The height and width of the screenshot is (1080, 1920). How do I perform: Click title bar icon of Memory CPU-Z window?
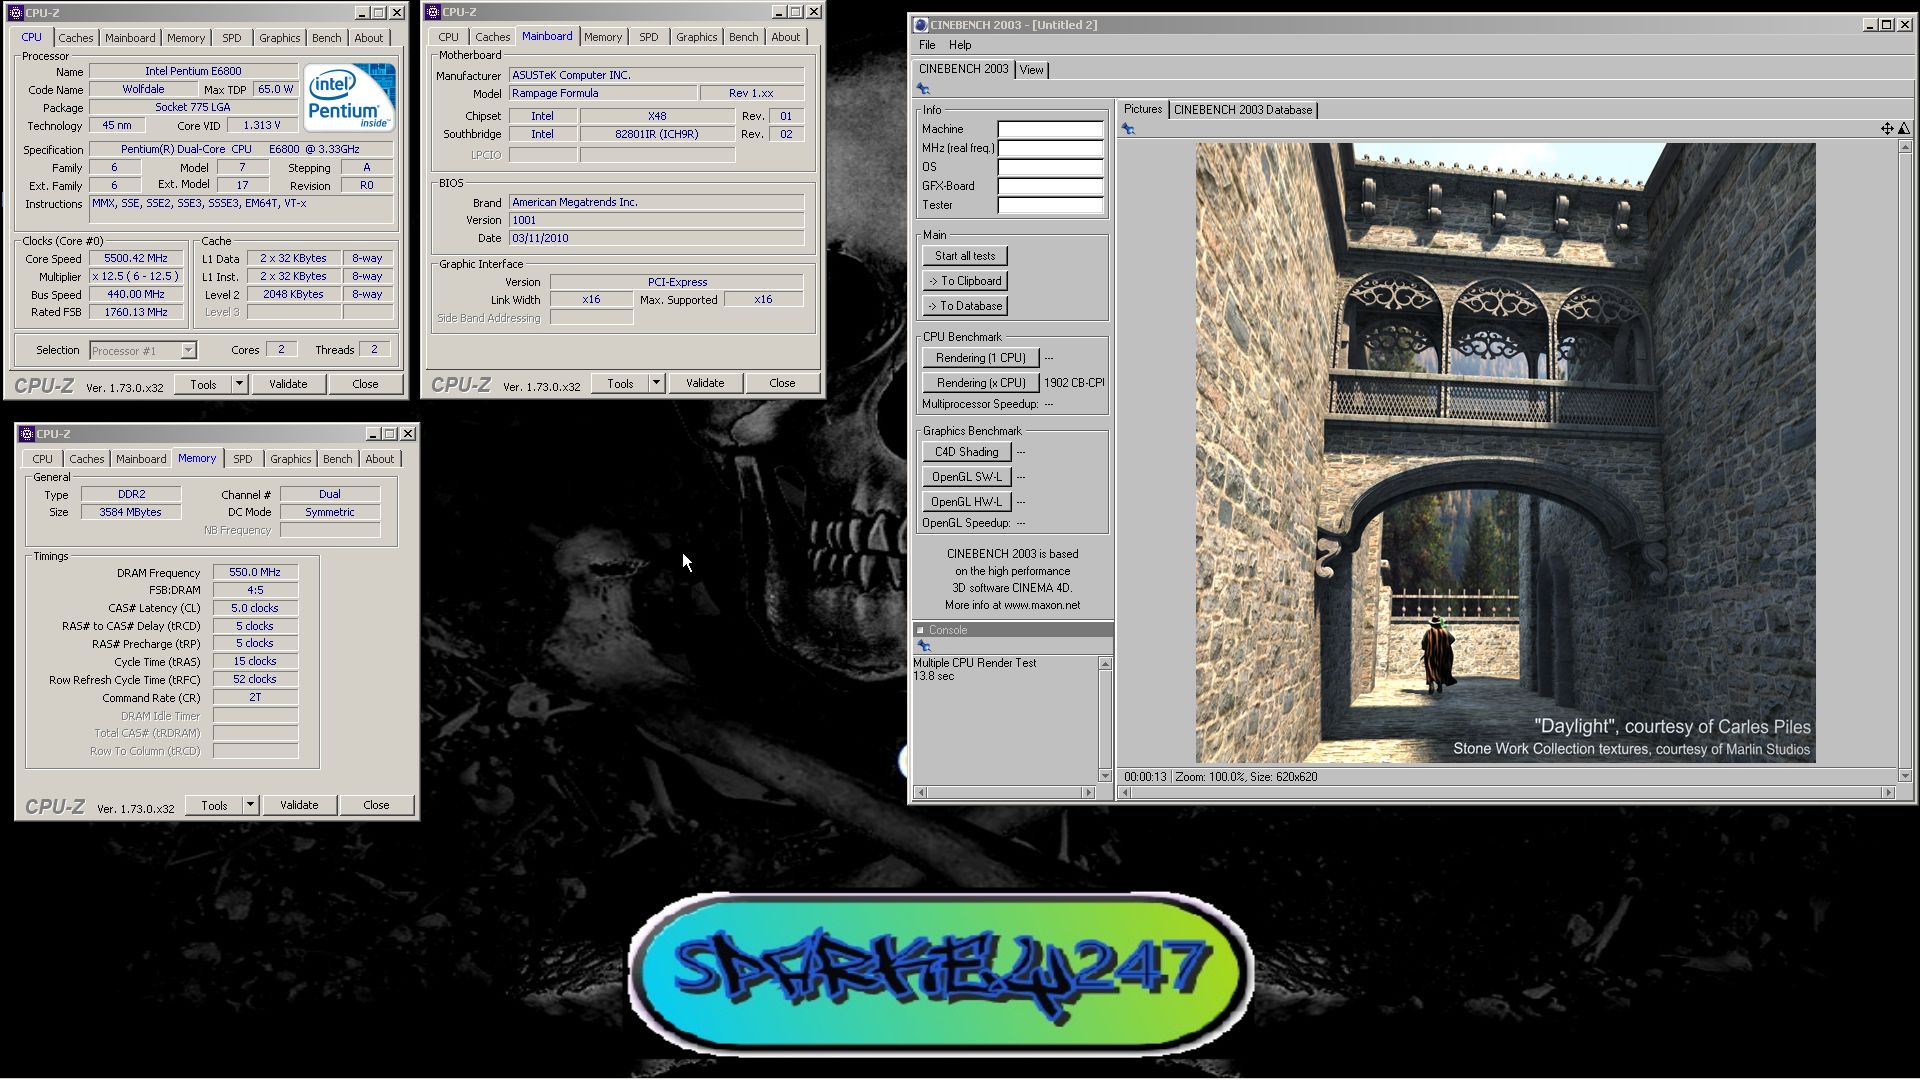coord(27,434)
